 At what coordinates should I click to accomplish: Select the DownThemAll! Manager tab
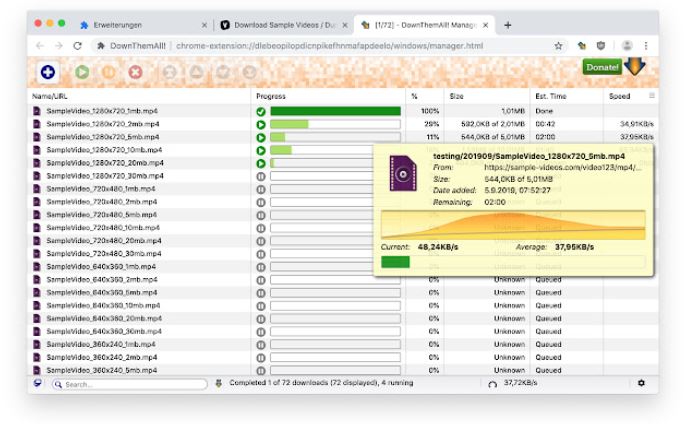pos(425,25)
